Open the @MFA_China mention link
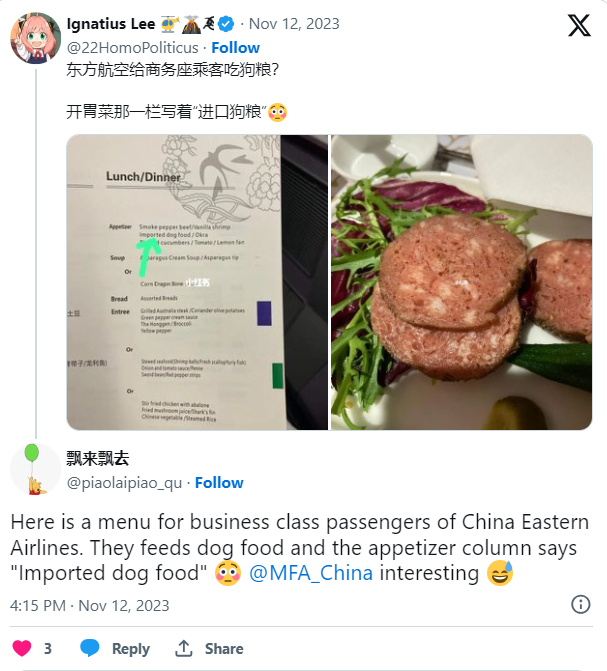 (311, 573)
